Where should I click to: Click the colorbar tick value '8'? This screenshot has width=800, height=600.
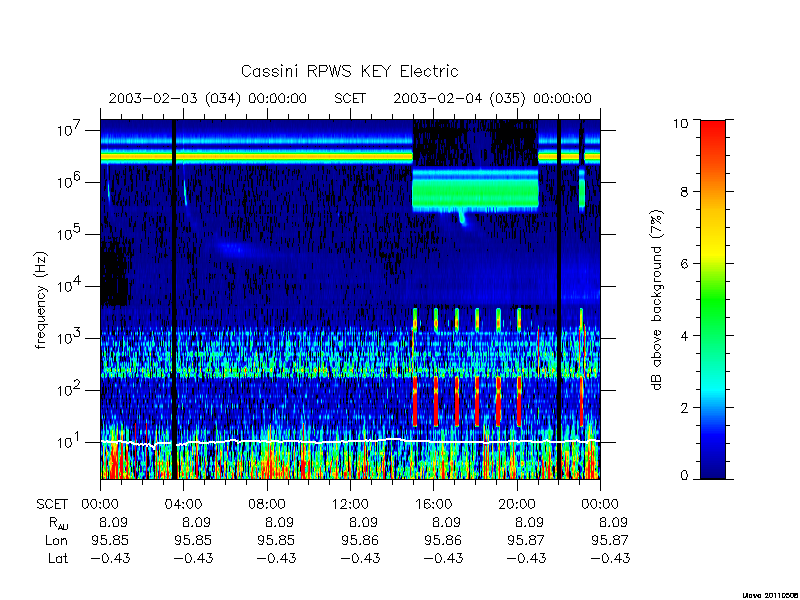pos(684,192)
